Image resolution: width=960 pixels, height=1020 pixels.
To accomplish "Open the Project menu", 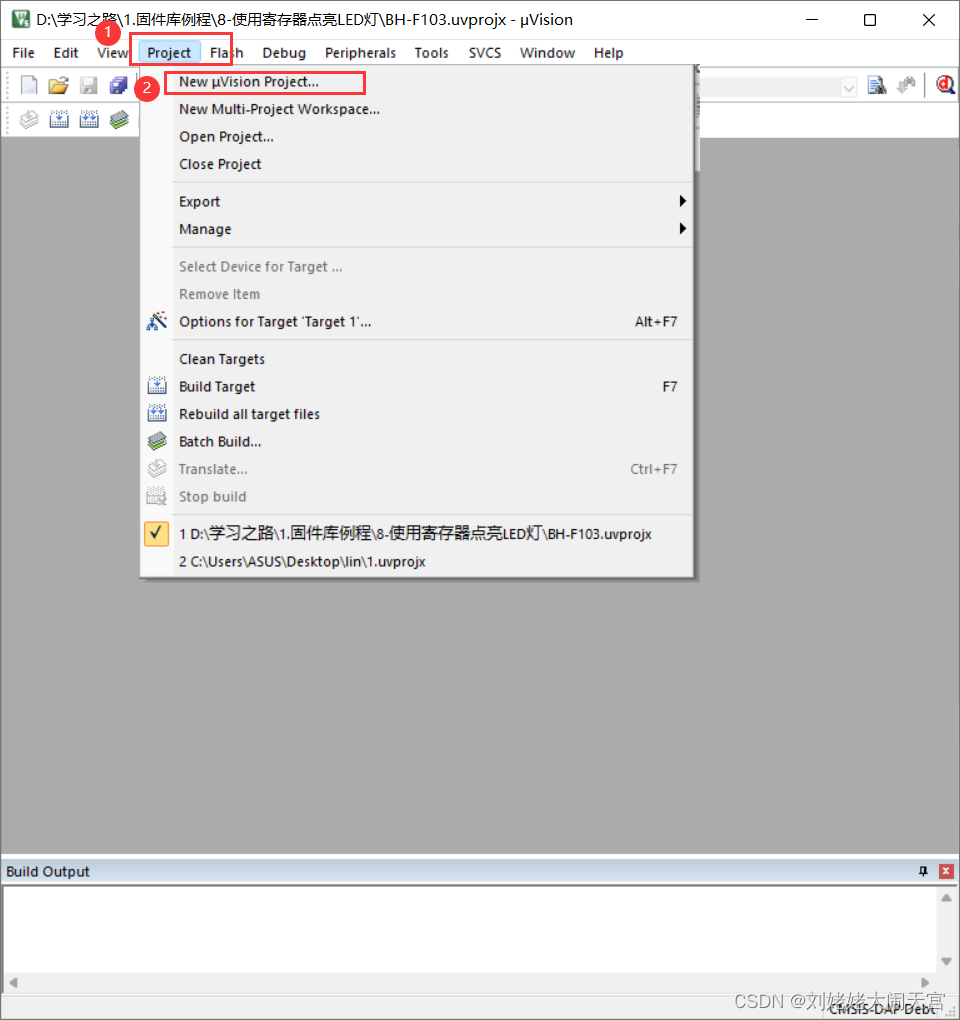I will coord(169,53).
